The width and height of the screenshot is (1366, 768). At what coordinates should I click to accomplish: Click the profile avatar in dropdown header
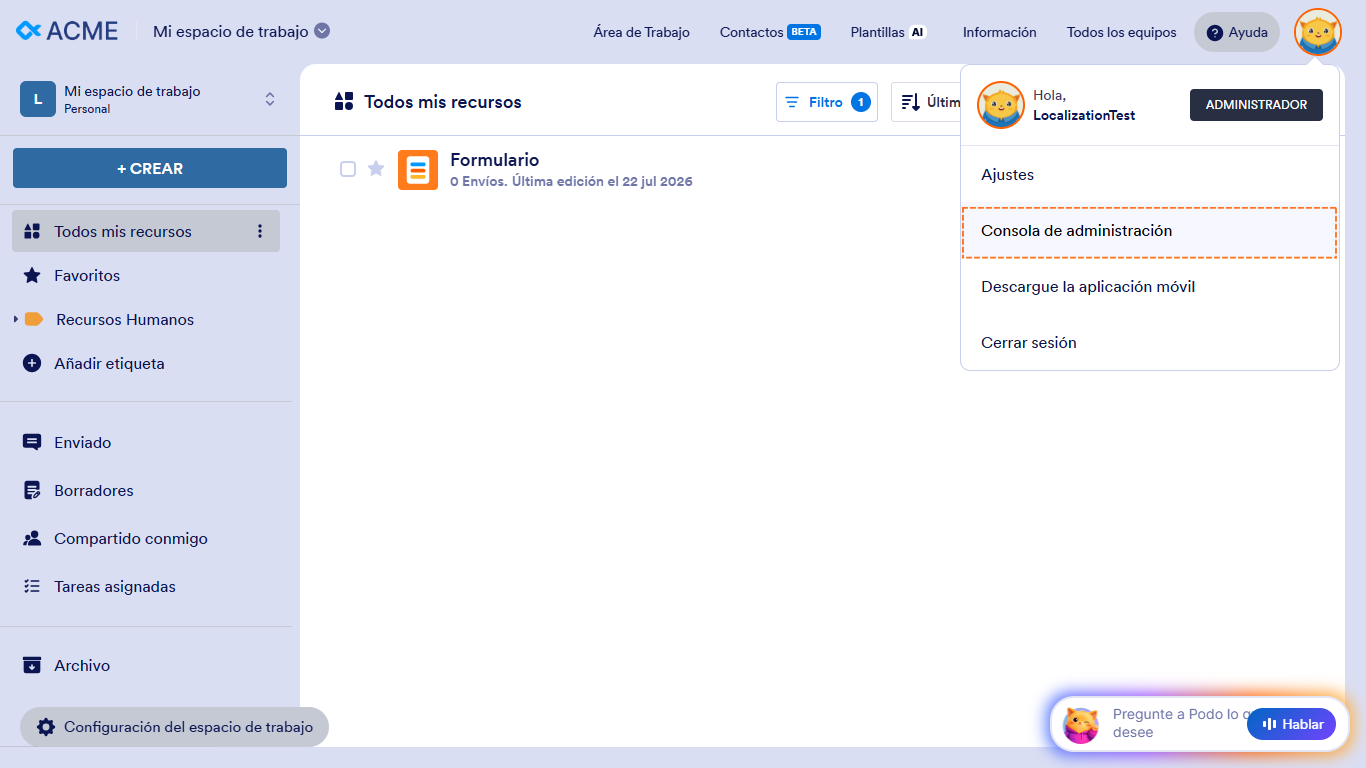click(x=1000, y=105)
